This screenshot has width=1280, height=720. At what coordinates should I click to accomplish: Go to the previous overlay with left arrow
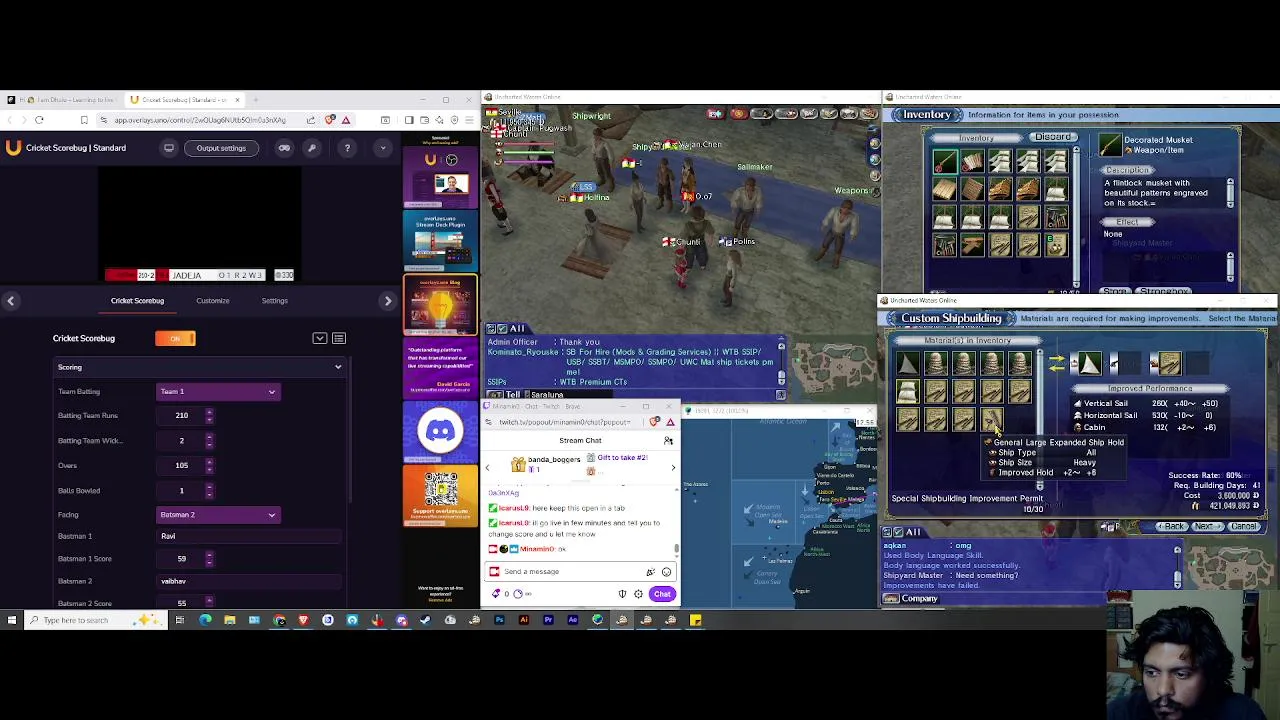pyautogui.click(x=10, y=300)
